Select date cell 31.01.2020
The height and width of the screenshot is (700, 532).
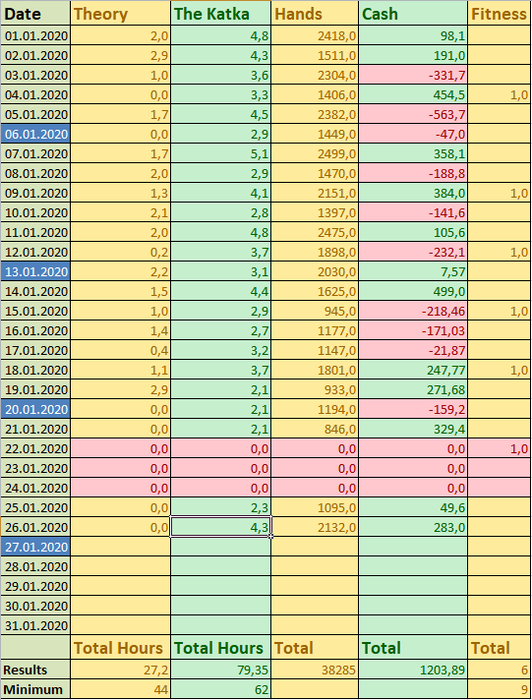[35, 625]
